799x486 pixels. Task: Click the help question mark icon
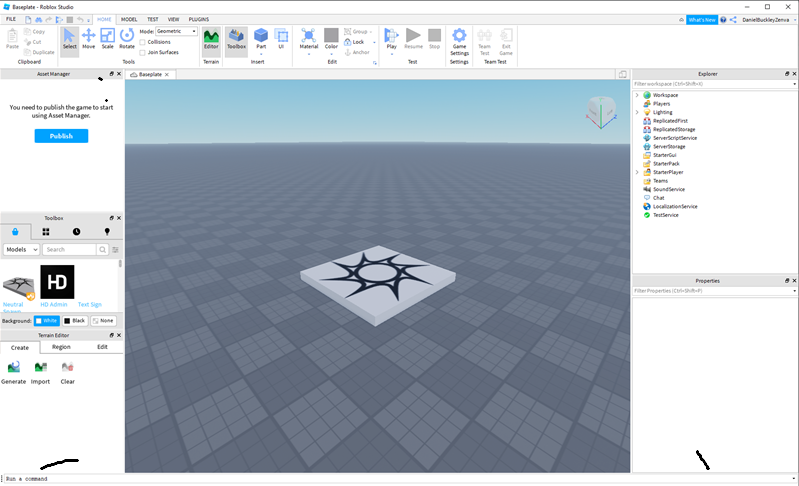click(723, 20)
